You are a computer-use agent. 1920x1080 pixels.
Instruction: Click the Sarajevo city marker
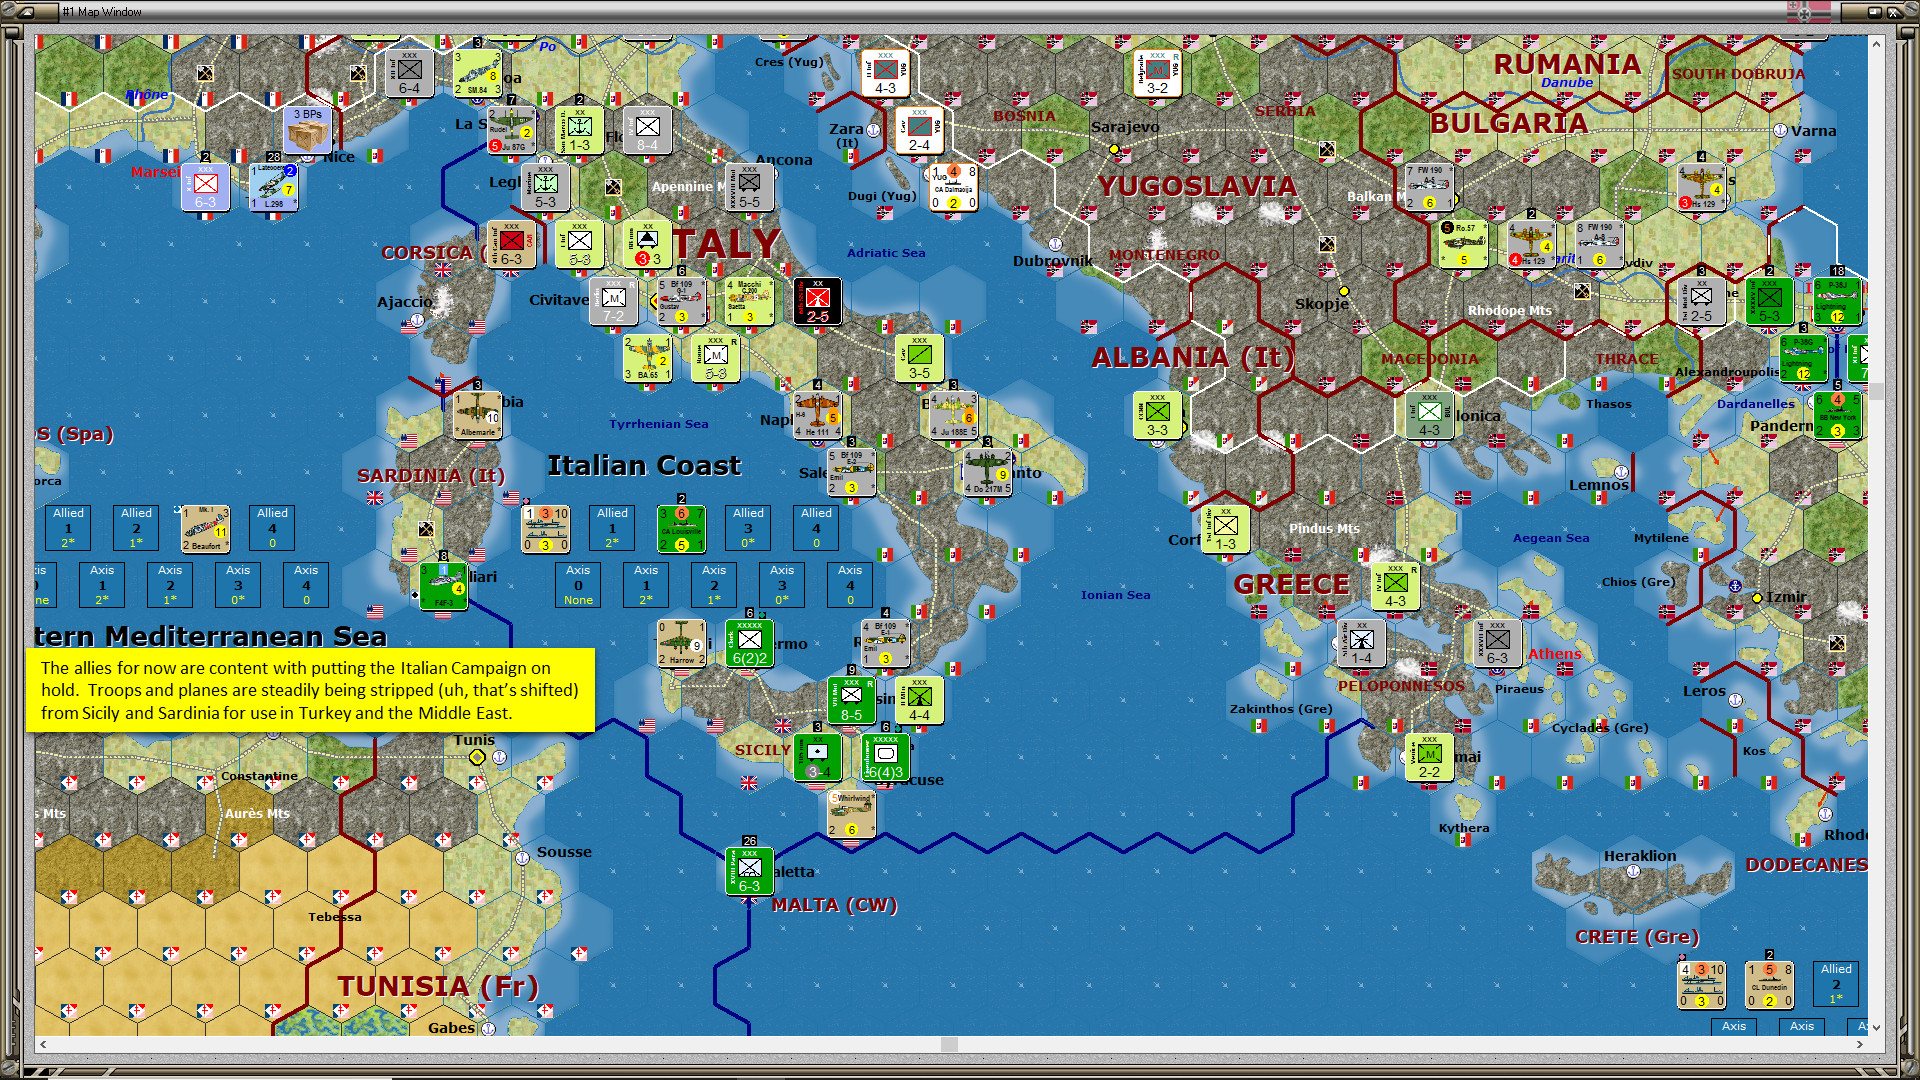pos(1114,149)
